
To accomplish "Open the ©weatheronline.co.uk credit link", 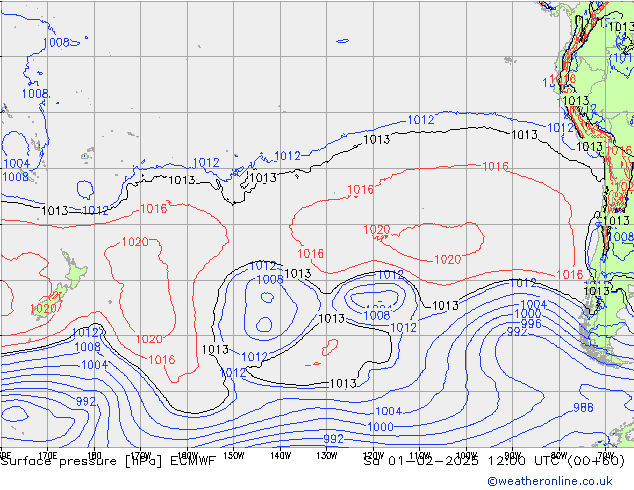I will point(550,481).
